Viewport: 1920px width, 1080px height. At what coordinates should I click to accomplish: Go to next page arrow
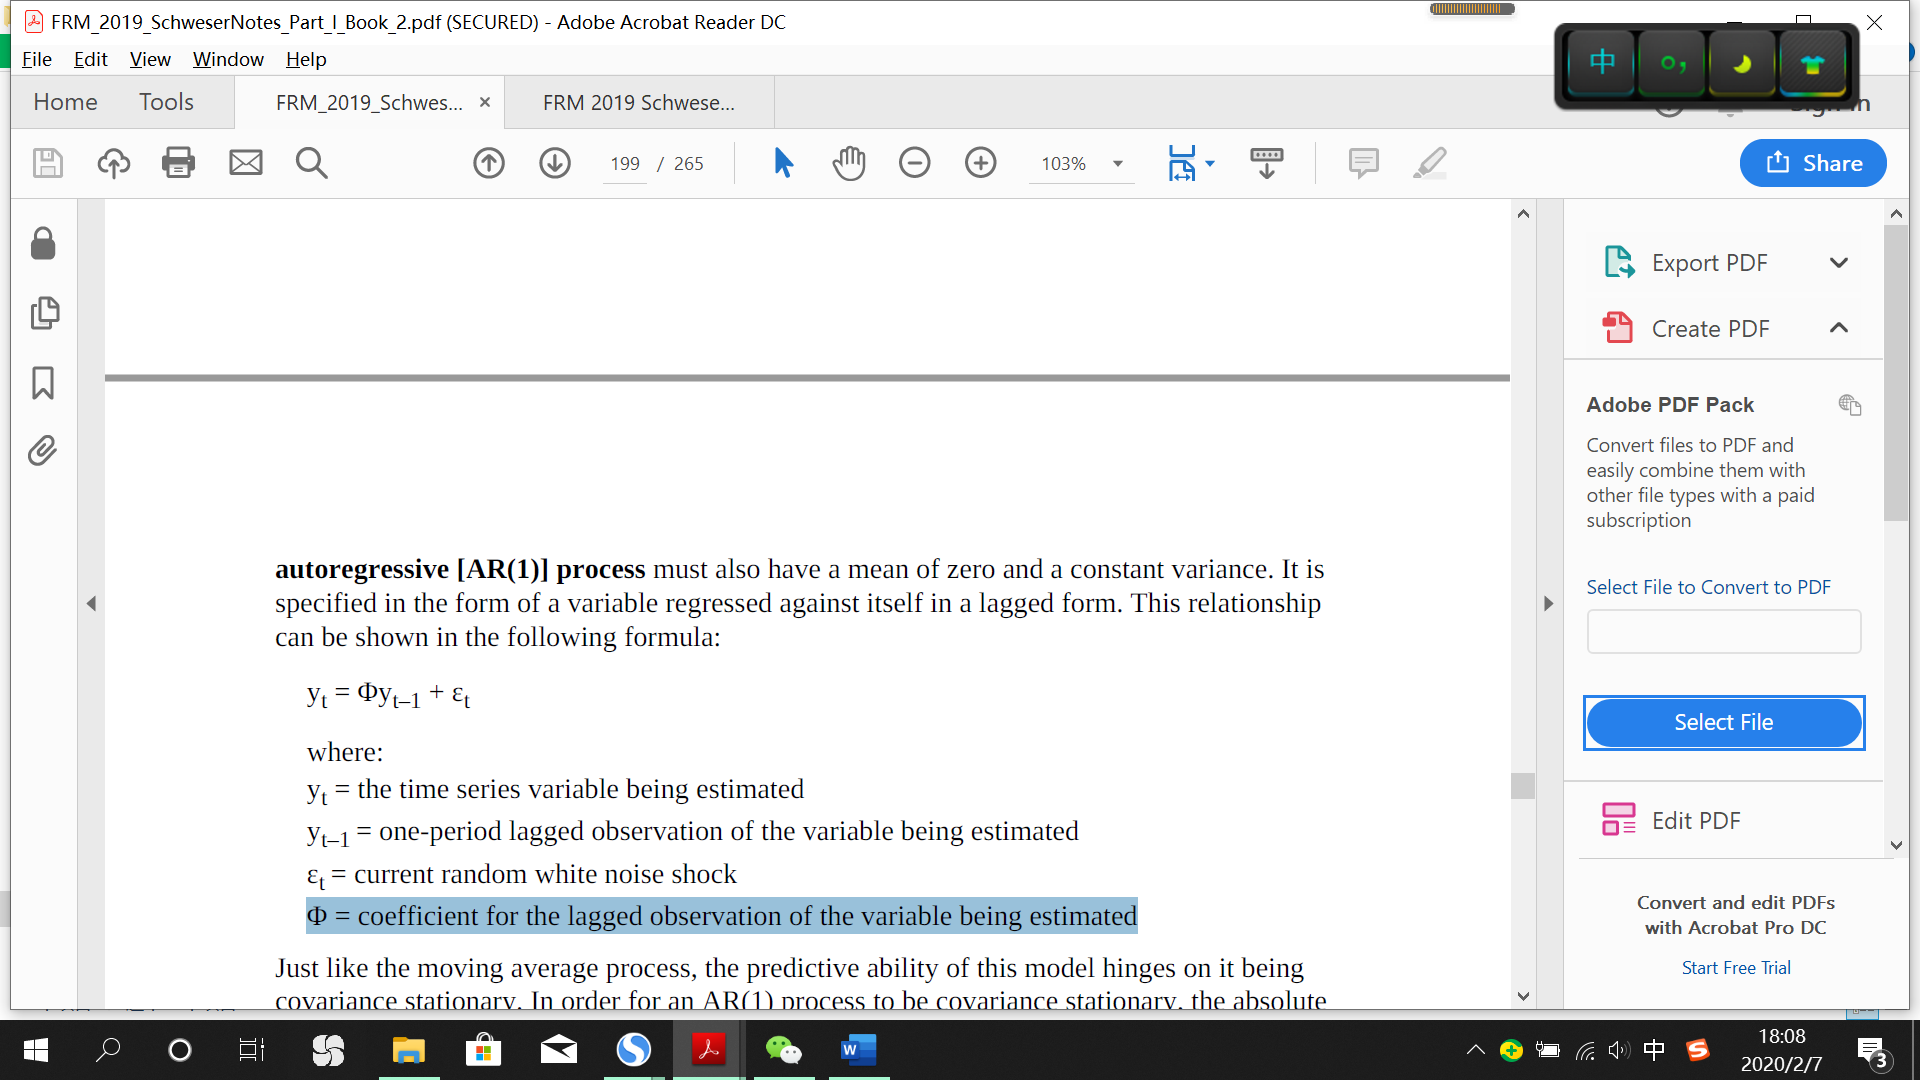coord(555,163)
